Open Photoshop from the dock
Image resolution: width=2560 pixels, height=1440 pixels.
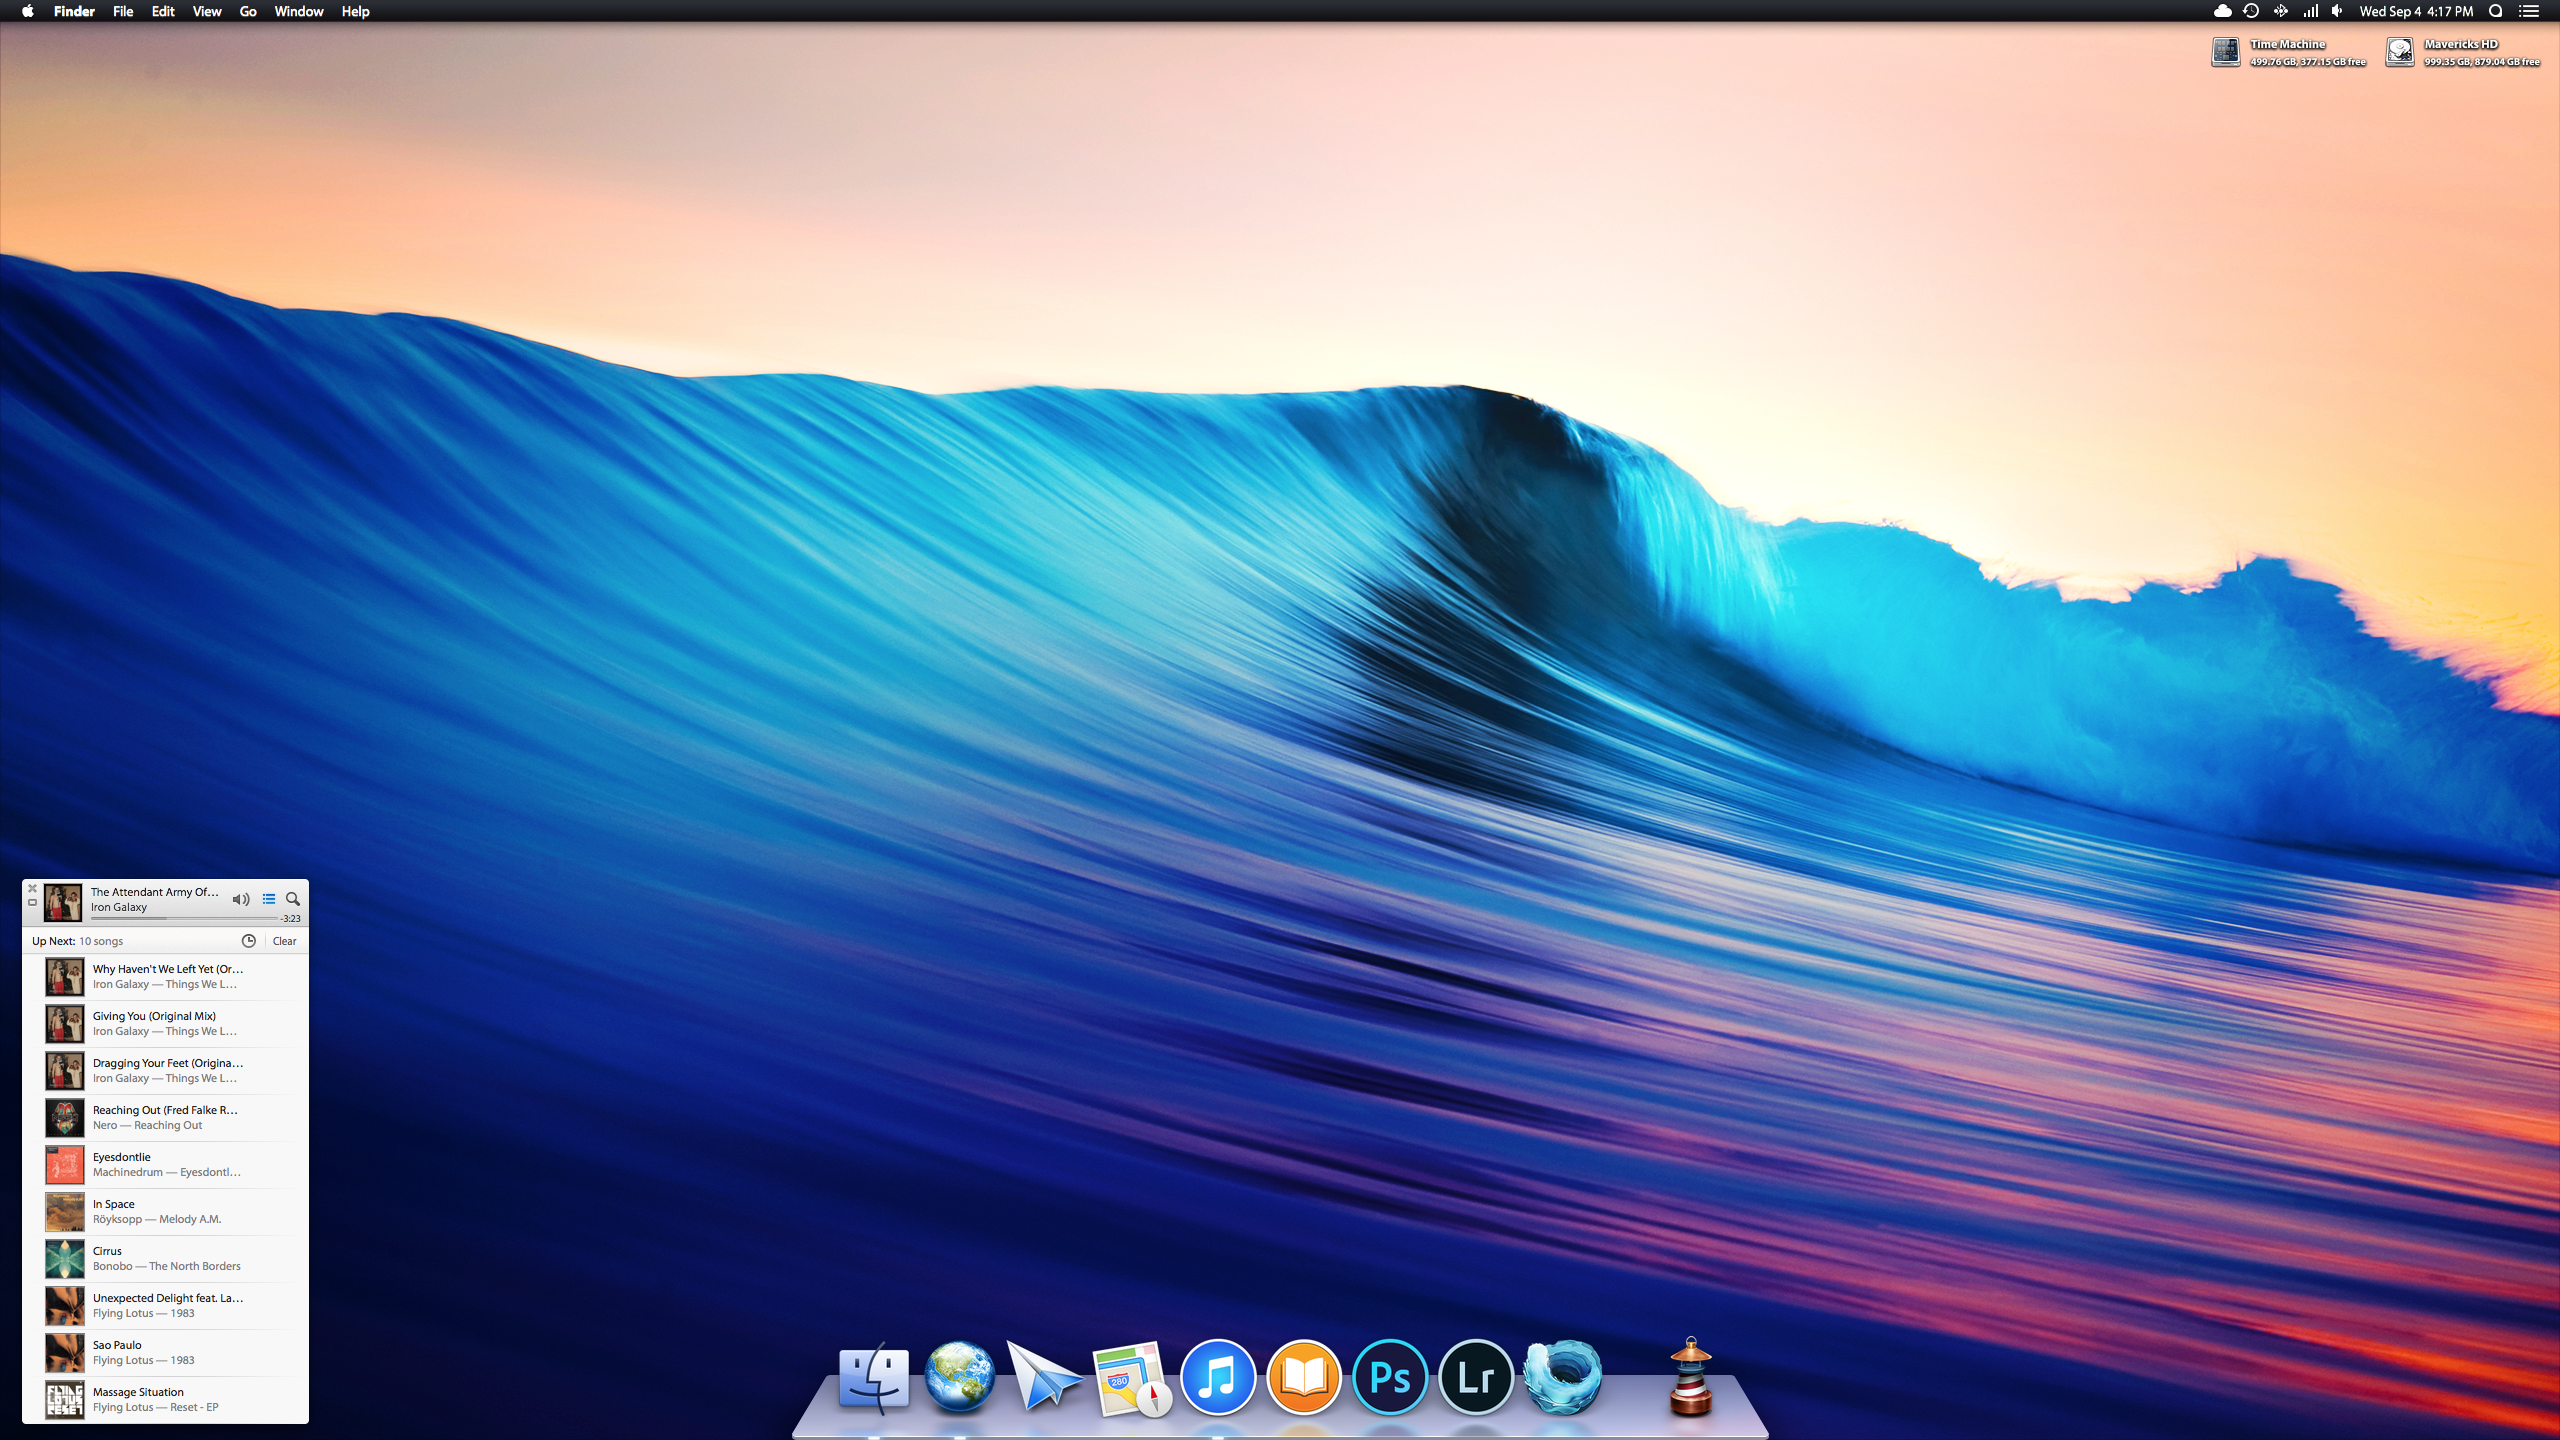[x=1390, y=1377]
